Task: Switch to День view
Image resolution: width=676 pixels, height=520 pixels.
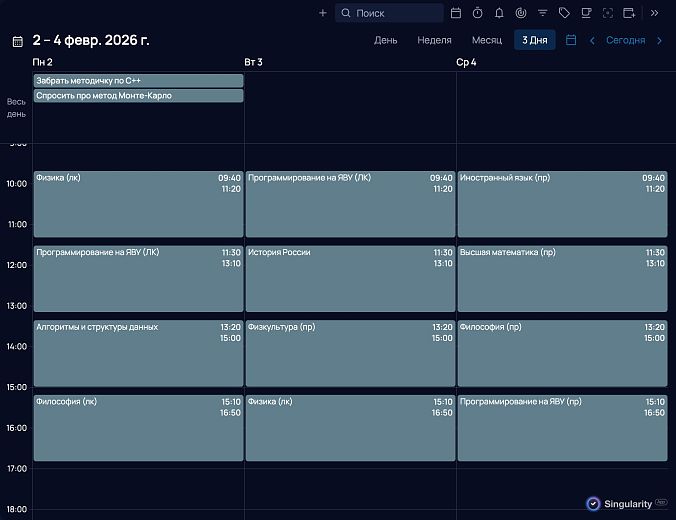Action: (x=385, y=40)
